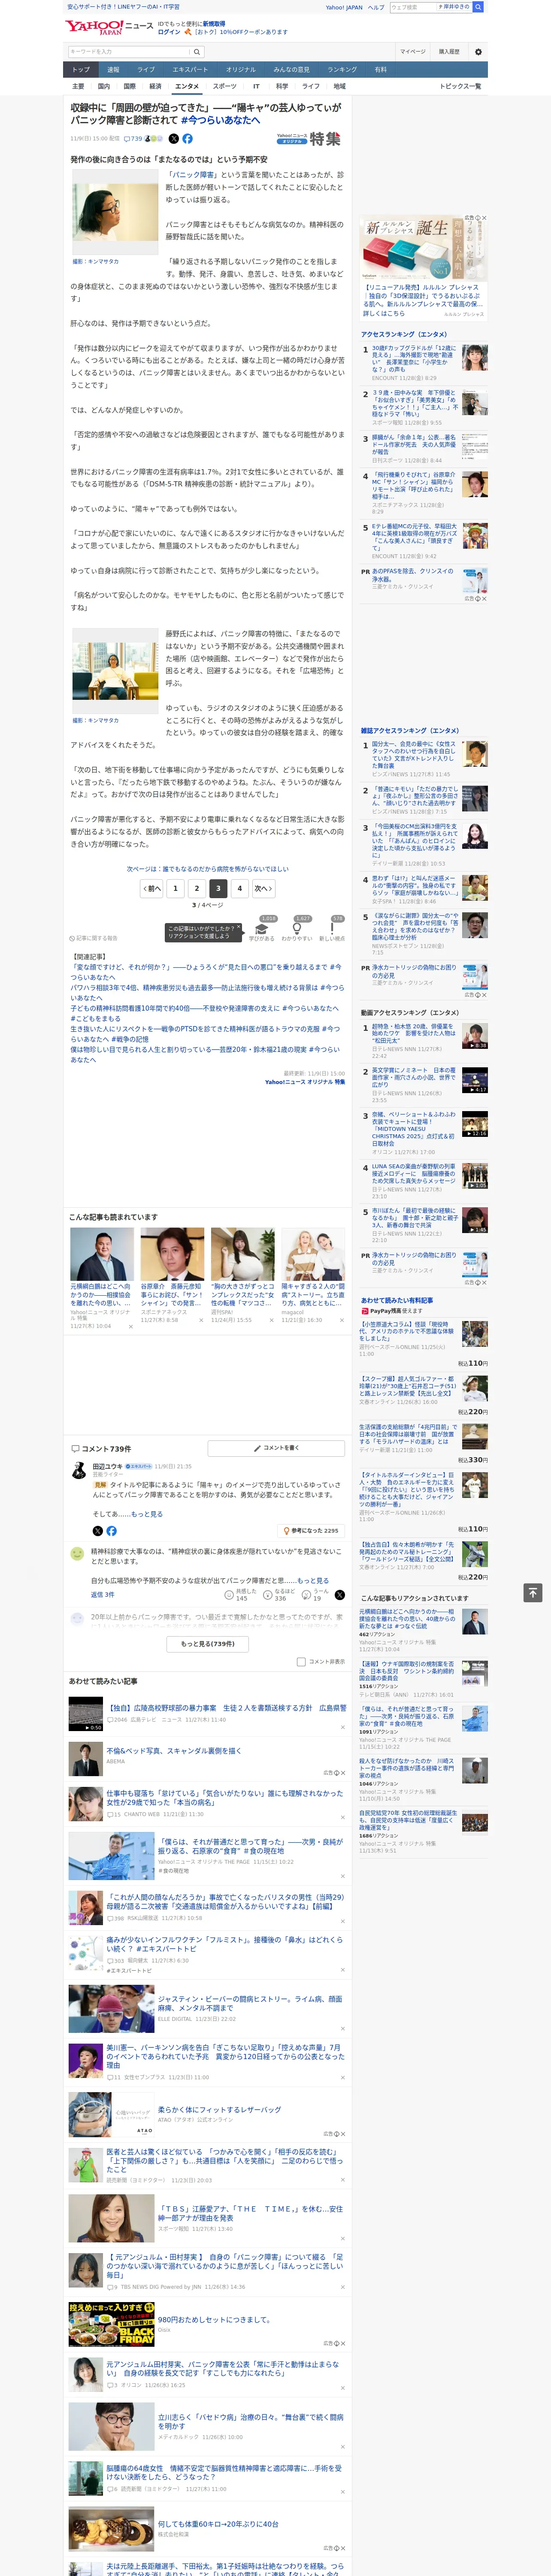The width and height of the screenshot is (551, 2576).
Task: Open ranking item 超特急・柏木悠 video thumbnail
Action: (475, 1035)
